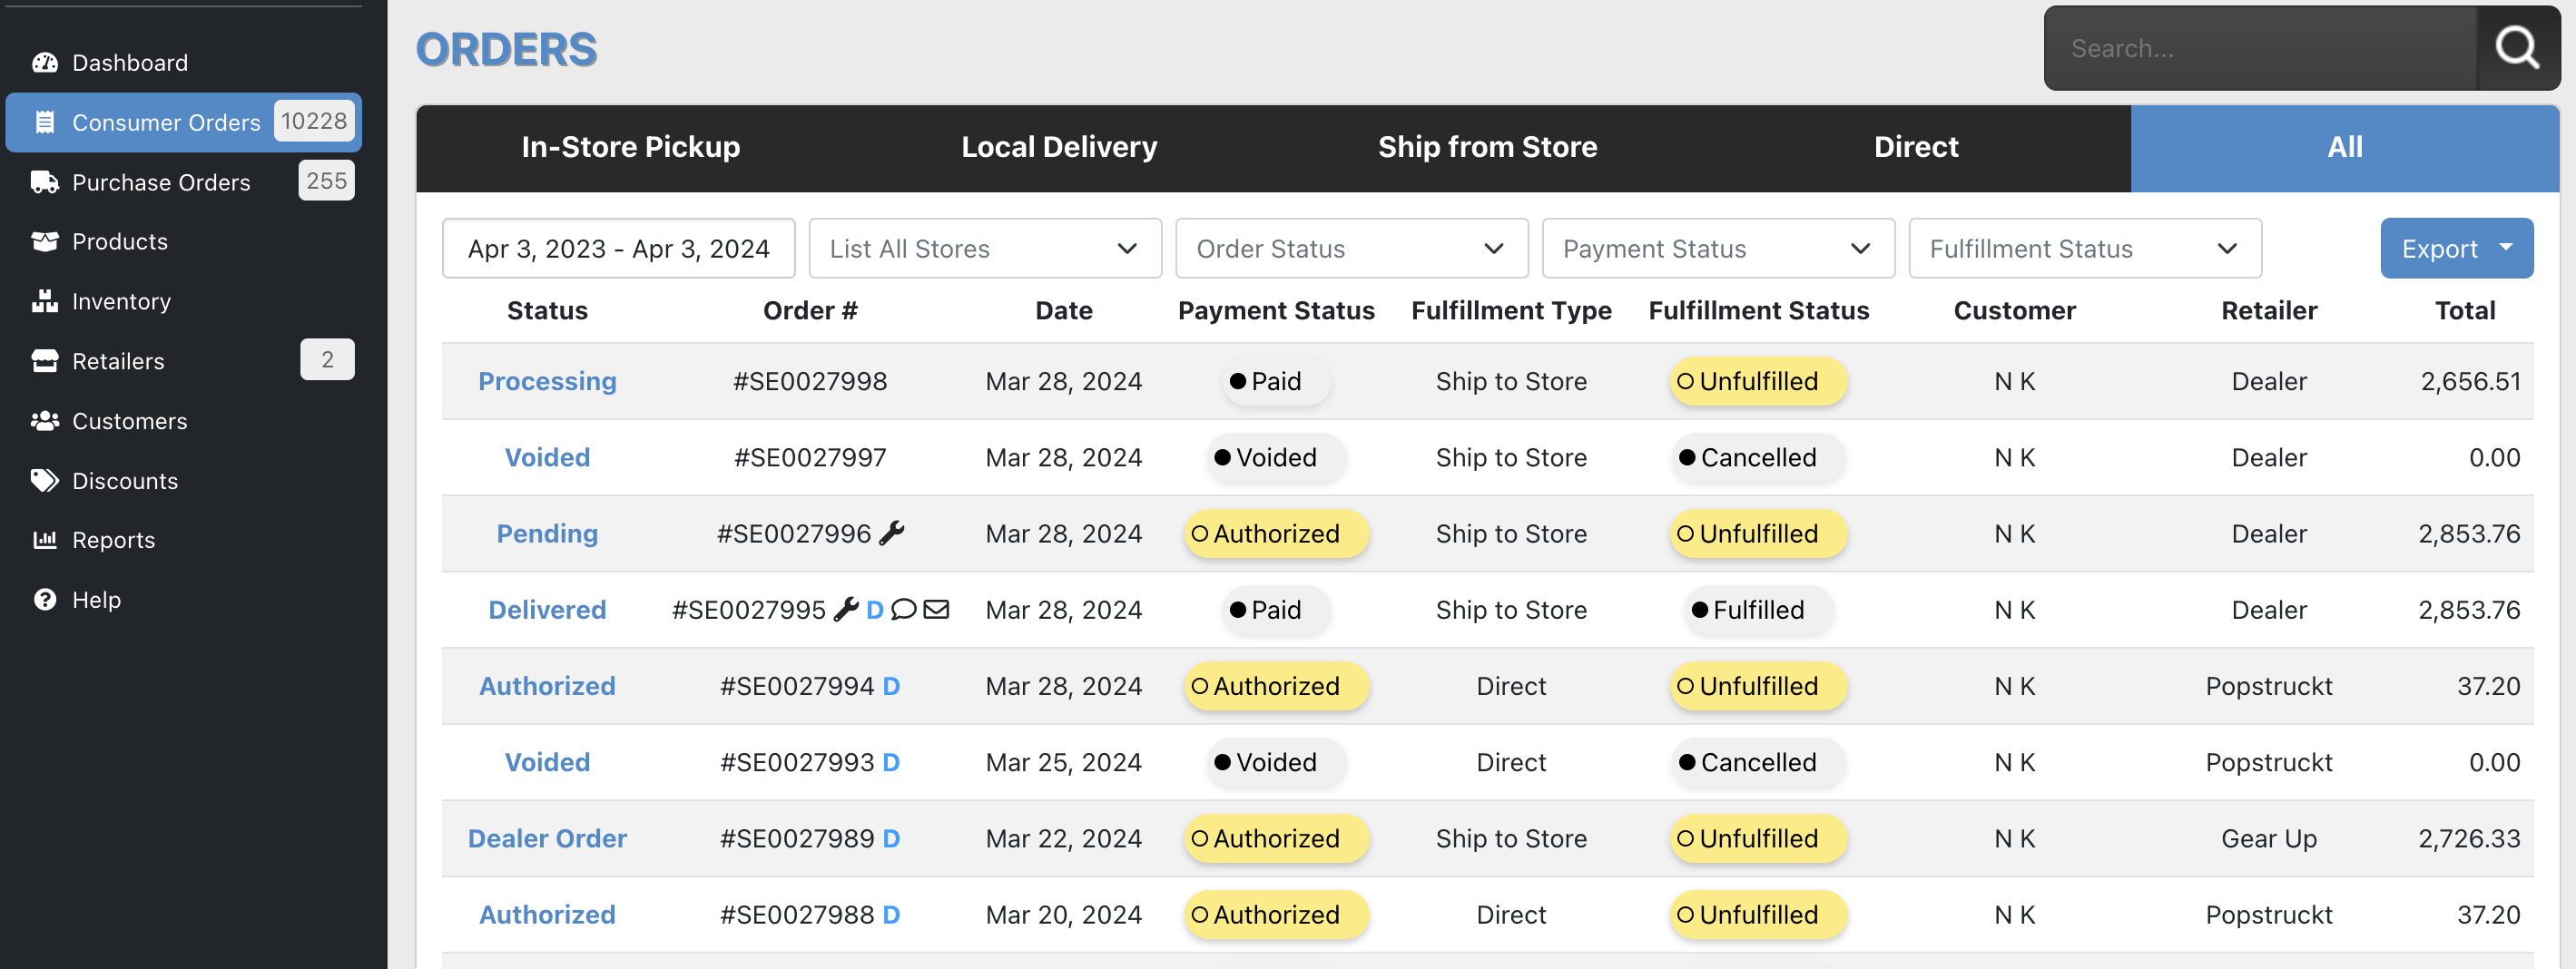
Task: Open the date range picker field
Action: 619,248
